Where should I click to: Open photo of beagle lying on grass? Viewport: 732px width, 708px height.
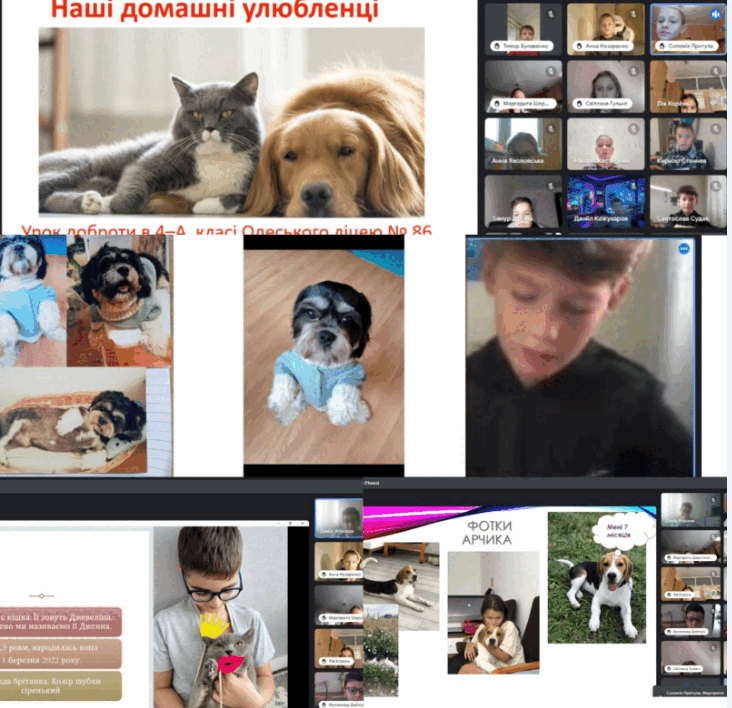click(x=597, y=578)
